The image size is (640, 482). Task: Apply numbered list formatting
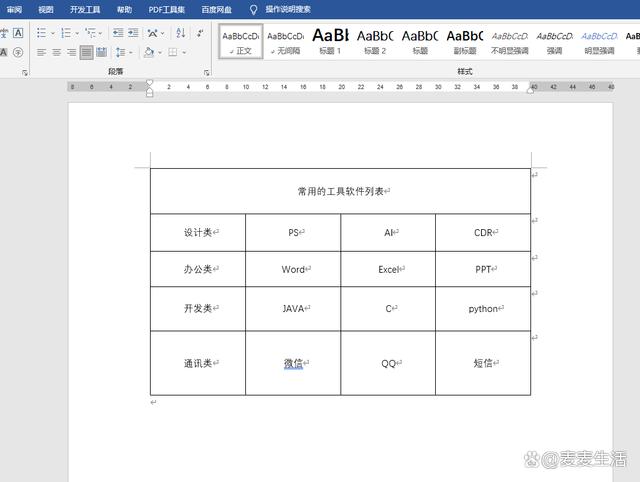click(66, 33)
